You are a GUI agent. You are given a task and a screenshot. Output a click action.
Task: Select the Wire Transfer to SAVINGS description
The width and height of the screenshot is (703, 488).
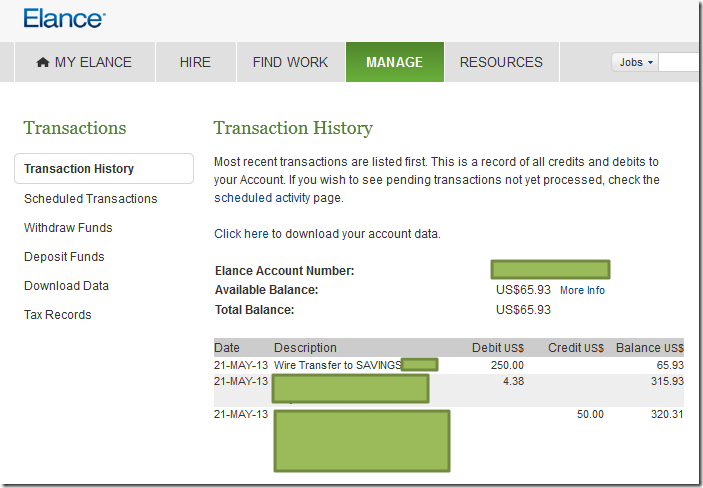(x=338, y=365)
